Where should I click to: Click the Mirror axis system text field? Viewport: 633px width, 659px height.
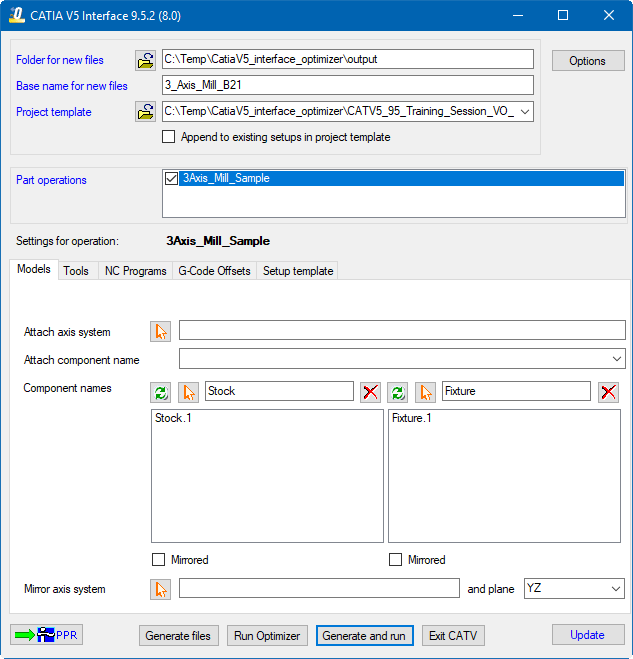tap(319, 588)
